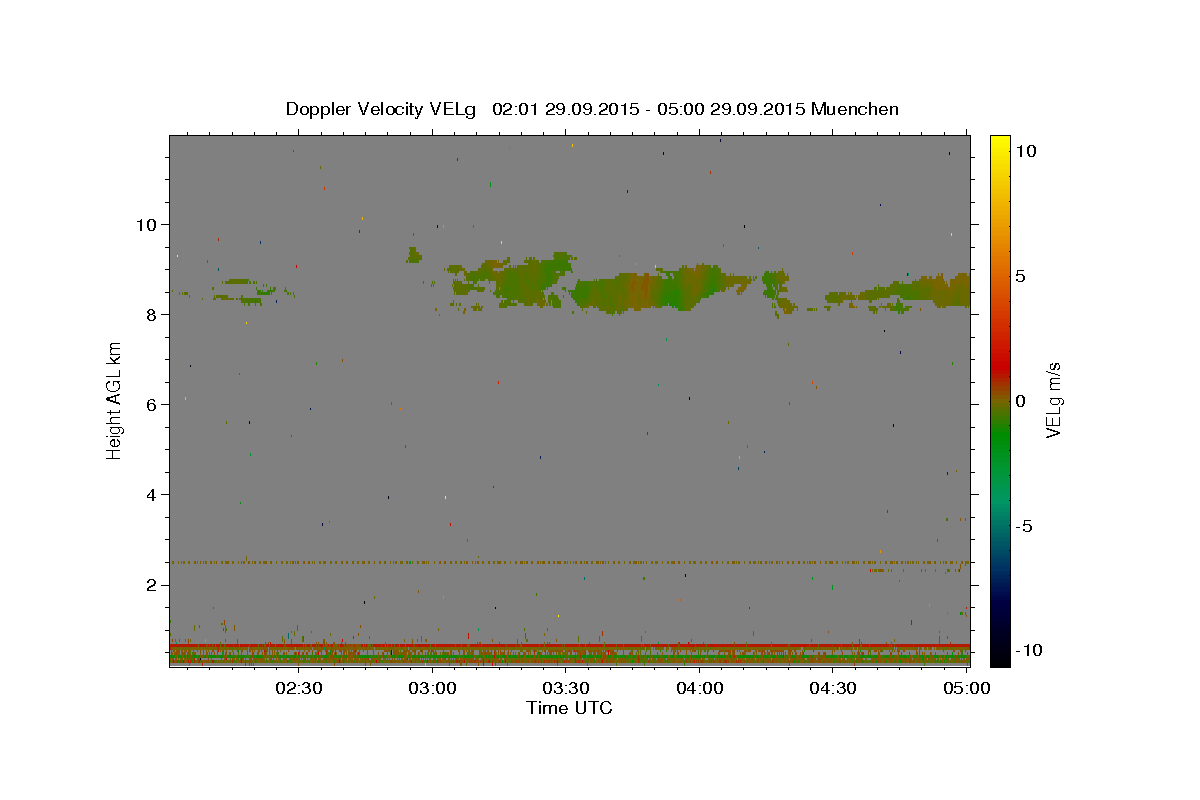
Task: Click the 'VELg m/s' colorbar label
Action: [1053, 401]
